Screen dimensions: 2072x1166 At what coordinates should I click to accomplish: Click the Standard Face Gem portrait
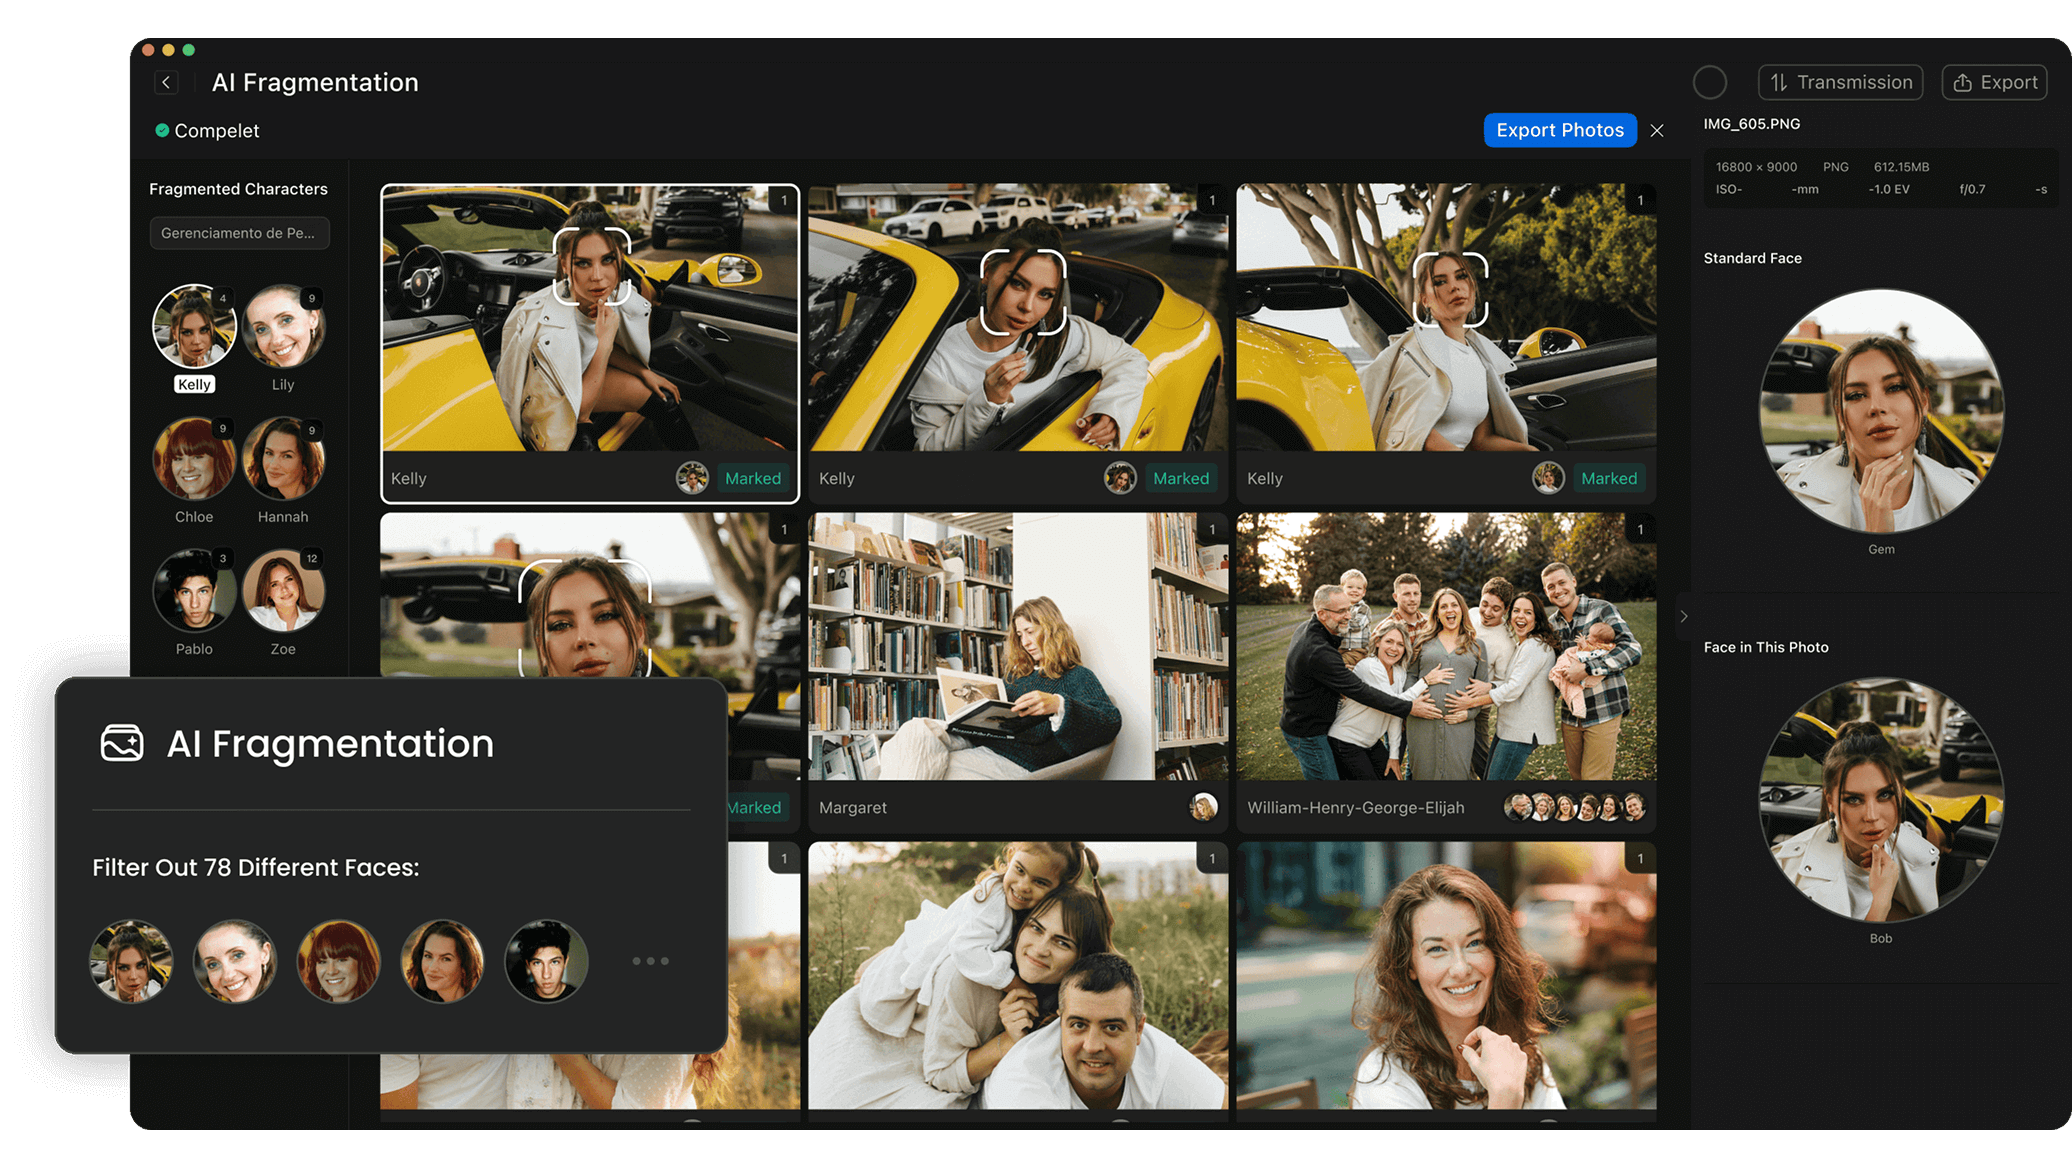point(1881,411)
